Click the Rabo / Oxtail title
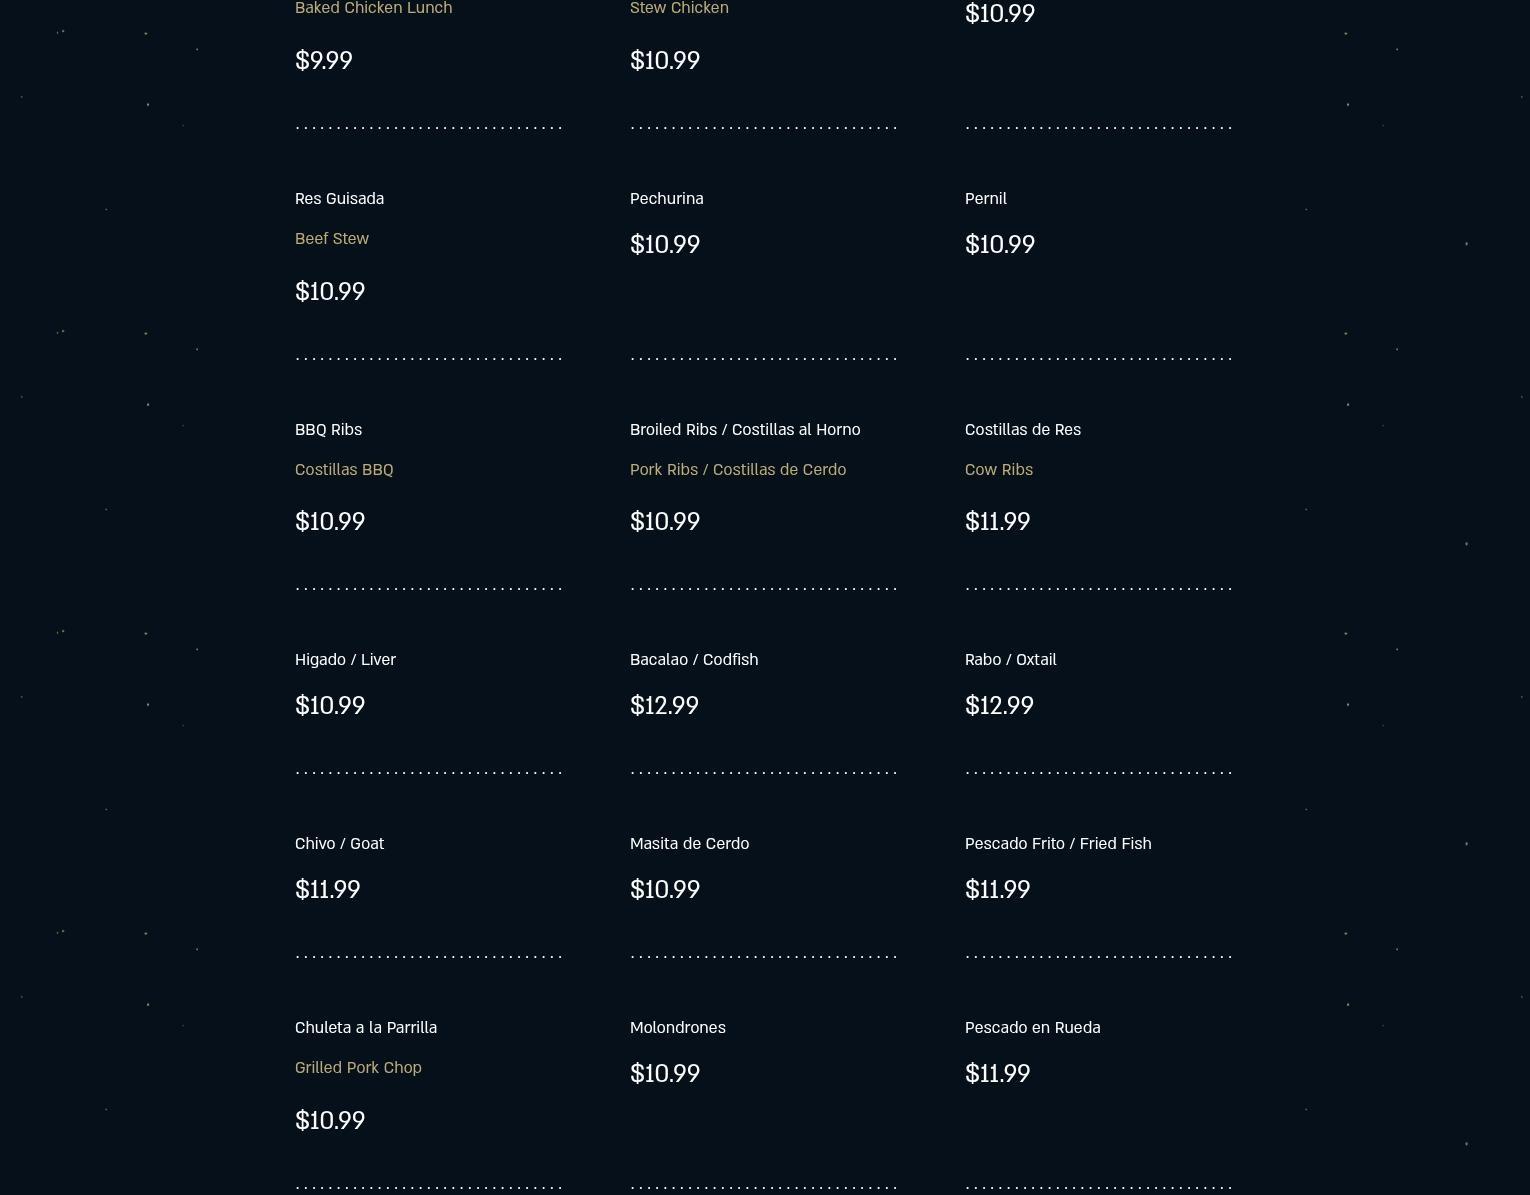Image resolution: width=1530 pixels, height=1195 pixels. pos(1010,659)
